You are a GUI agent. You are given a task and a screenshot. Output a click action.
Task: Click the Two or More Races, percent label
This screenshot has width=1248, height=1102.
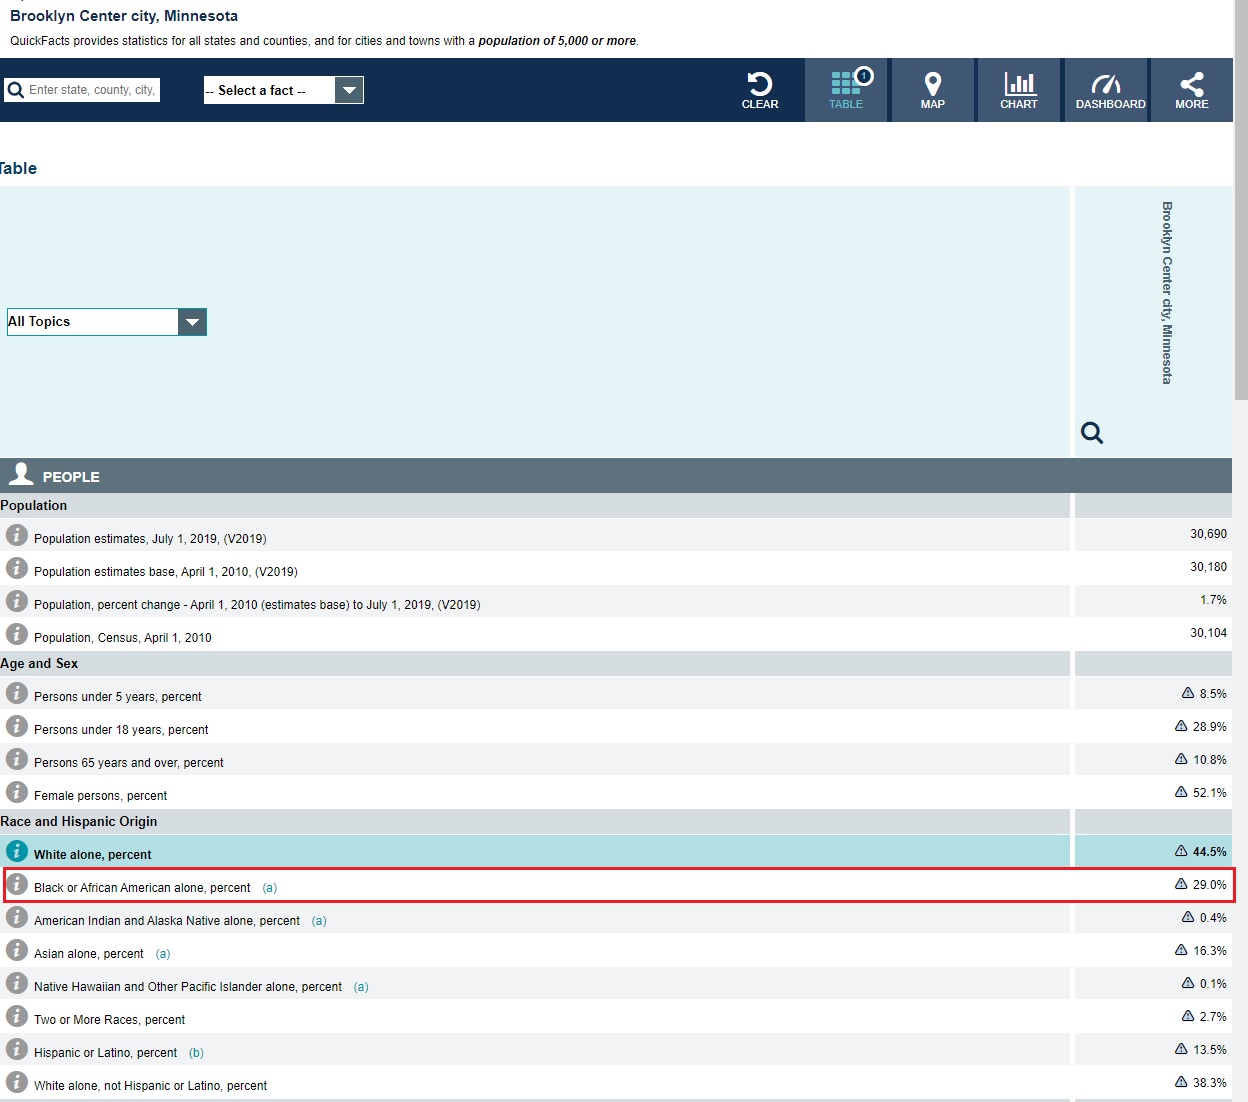point(109,1020)
